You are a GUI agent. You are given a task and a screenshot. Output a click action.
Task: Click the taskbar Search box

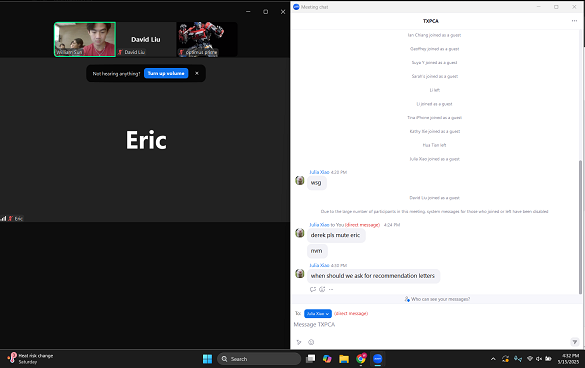point(259,359)
